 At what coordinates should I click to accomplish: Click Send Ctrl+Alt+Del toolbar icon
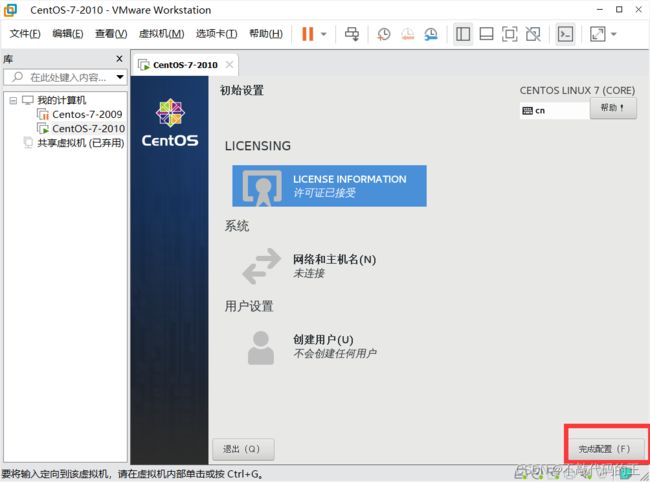pos(352,34)
